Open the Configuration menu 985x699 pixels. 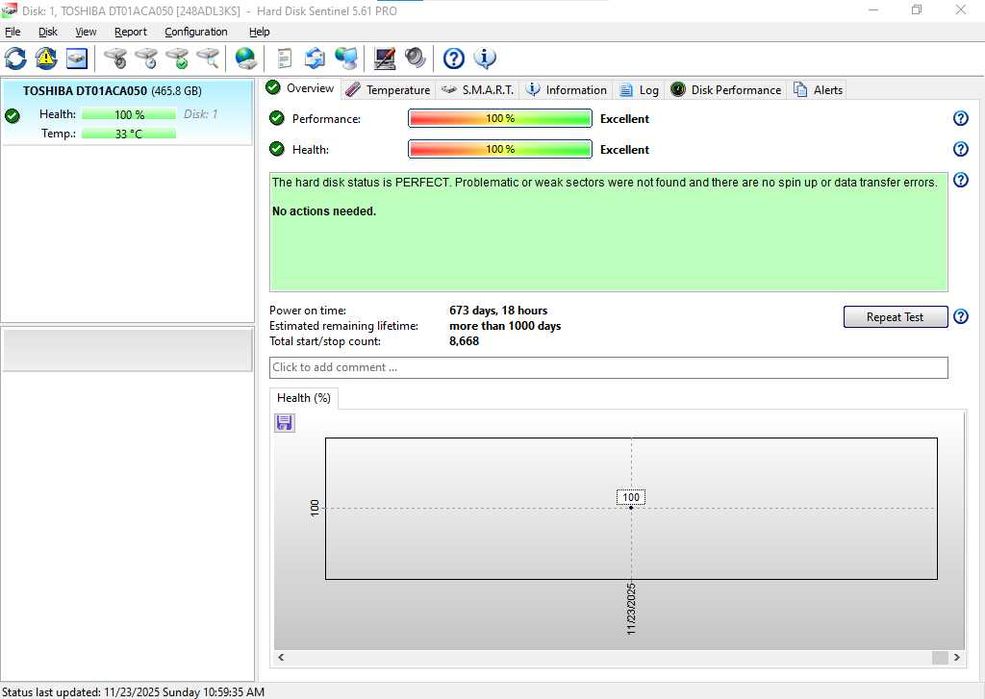coord(196,31)
